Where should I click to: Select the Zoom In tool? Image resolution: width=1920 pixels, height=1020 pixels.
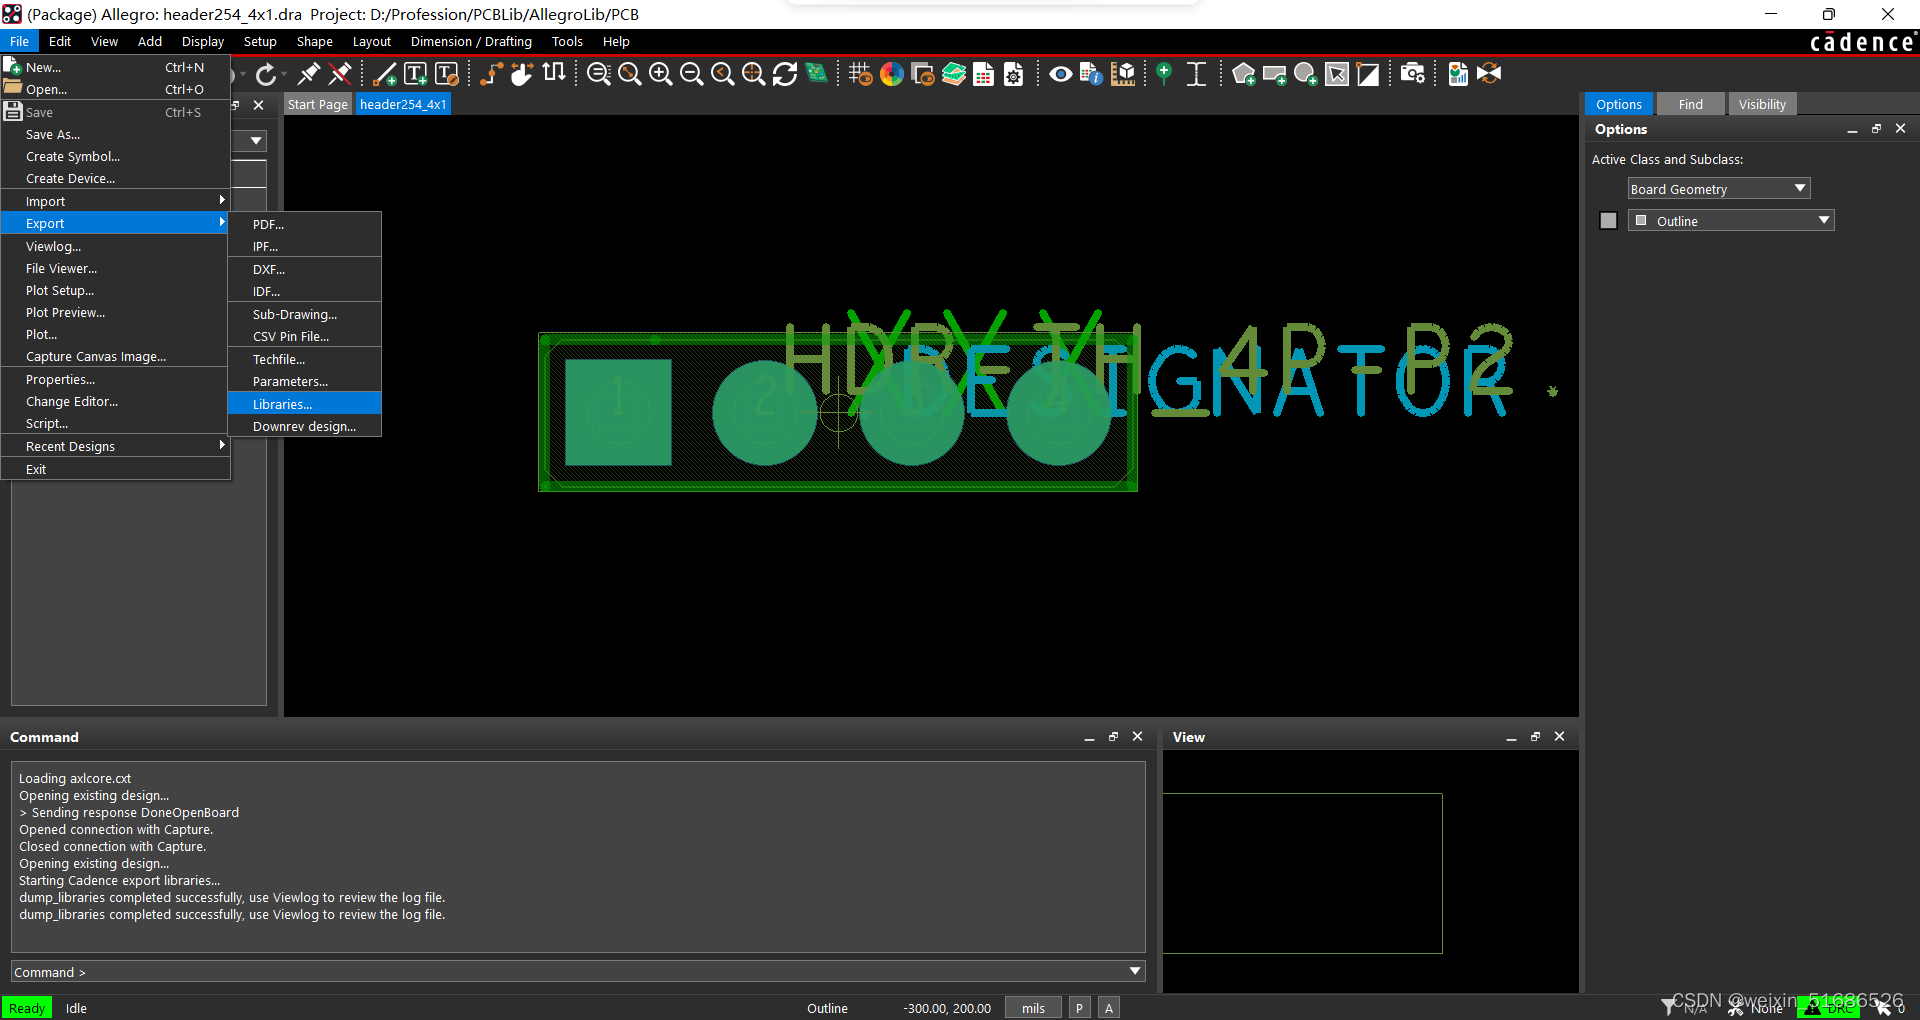click(x=660, y=73)
